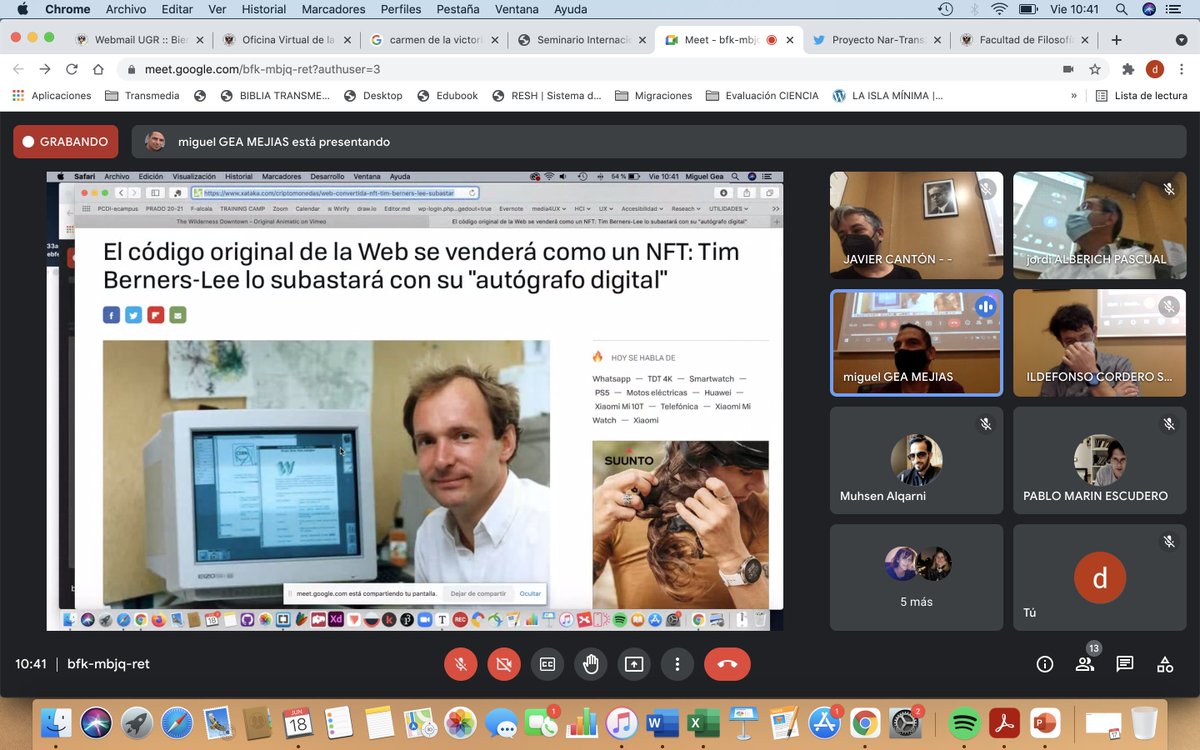Go back in Chrome
This screenshot has width=1200, height=750.
coord(18,70)
